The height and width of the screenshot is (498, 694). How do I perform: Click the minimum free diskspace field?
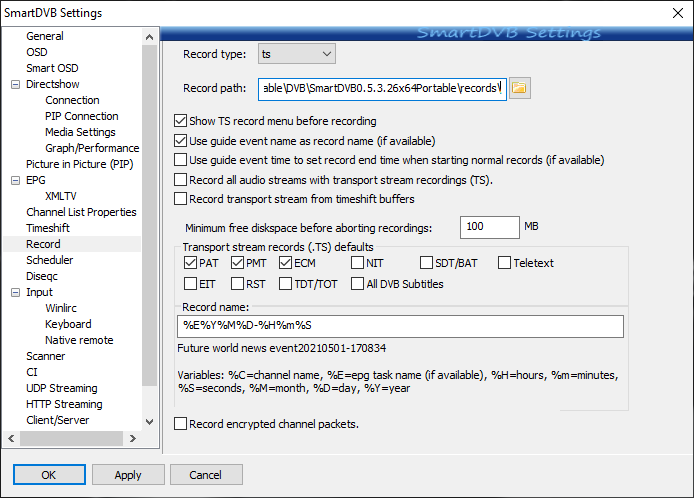pos(490,227)
